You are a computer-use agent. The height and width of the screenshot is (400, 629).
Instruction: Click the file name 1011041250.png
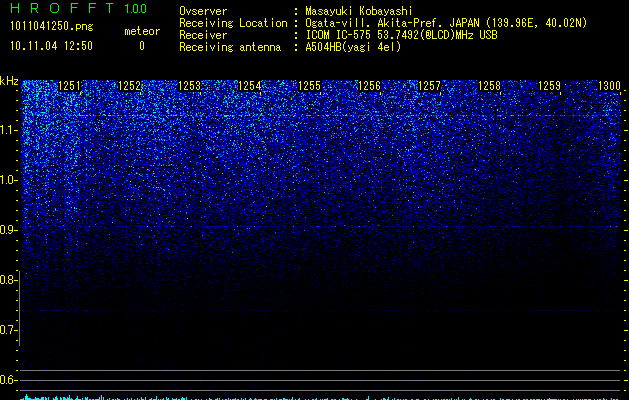click(x=52, y=27)
